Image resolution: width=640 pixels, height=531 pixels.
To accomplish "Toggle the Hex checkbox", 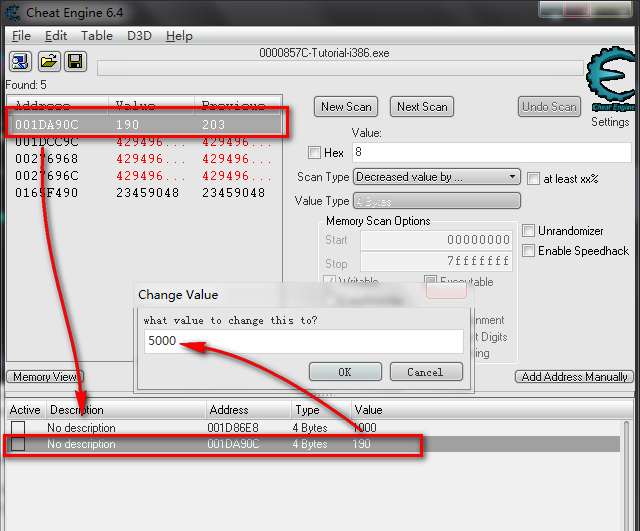I will 314,153.
